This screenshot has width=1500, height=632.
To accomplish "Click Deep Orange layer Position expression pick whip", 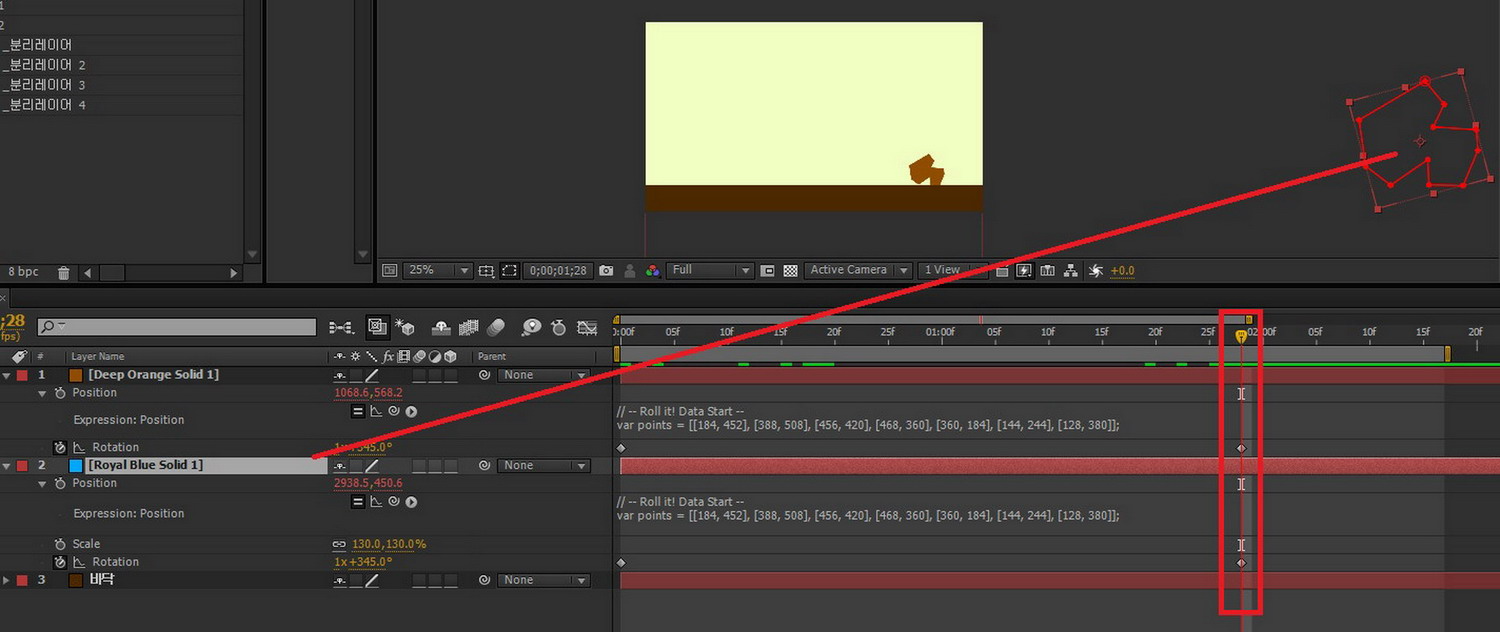I will coord(393,411).
